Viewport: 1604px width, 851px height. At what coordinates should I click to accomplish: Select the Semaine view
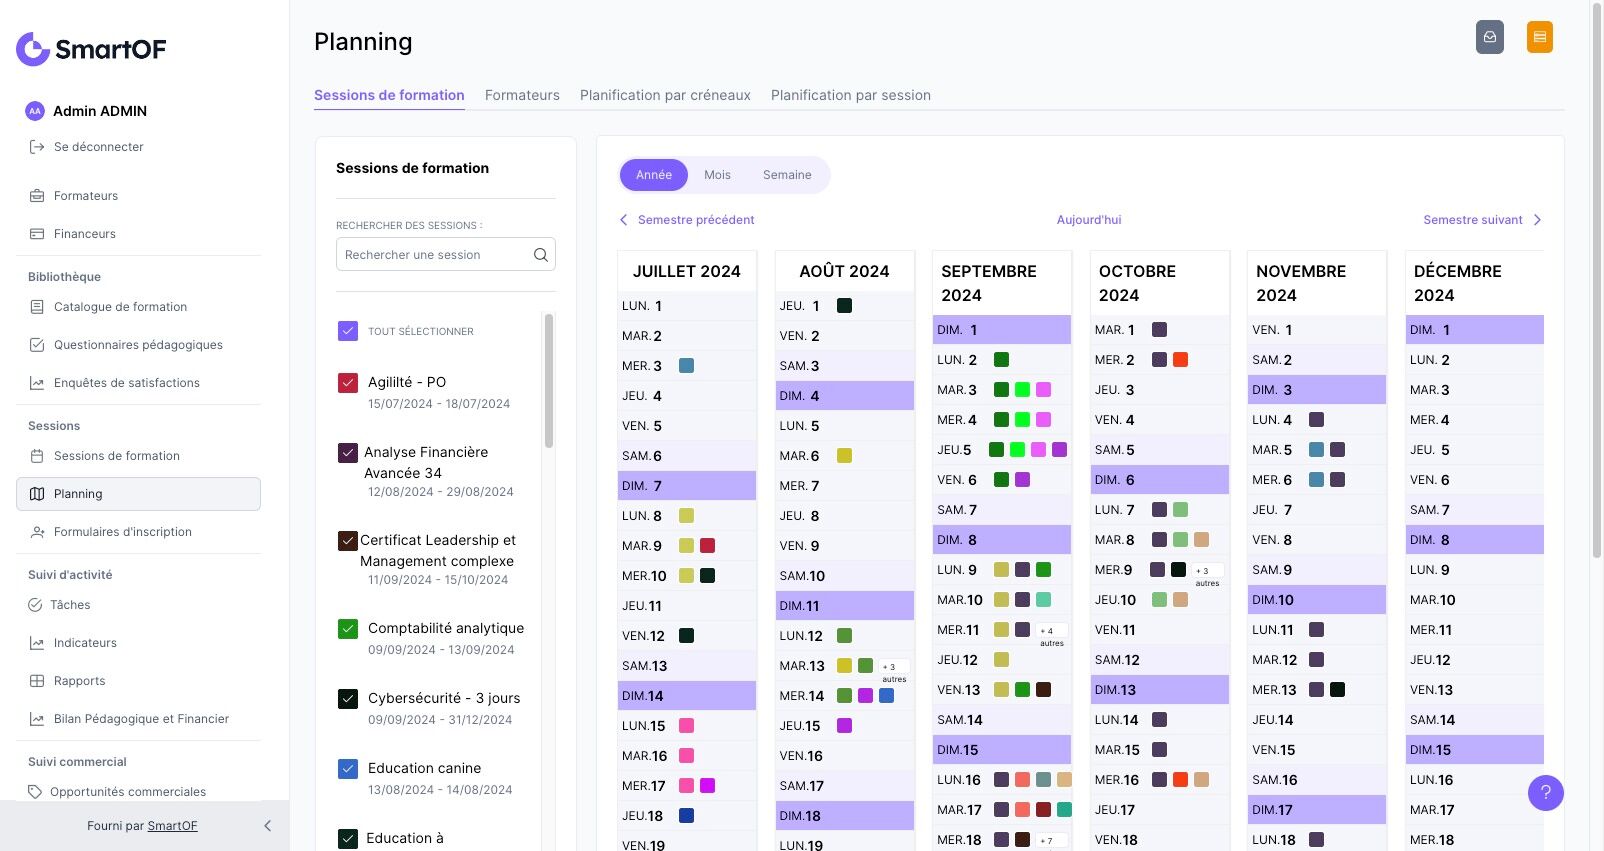pos(787,175)
